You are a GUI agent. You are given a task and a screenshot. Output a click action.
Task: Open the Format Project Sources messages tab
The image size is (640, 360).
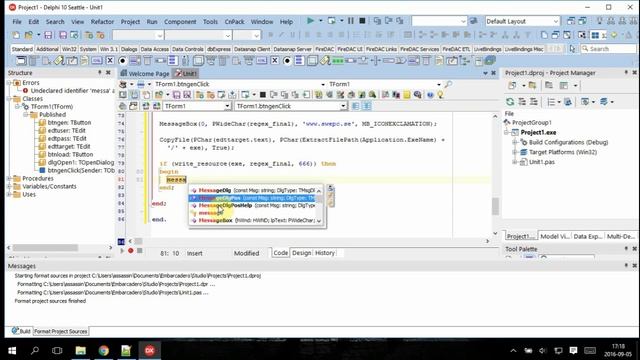(61, 331)
